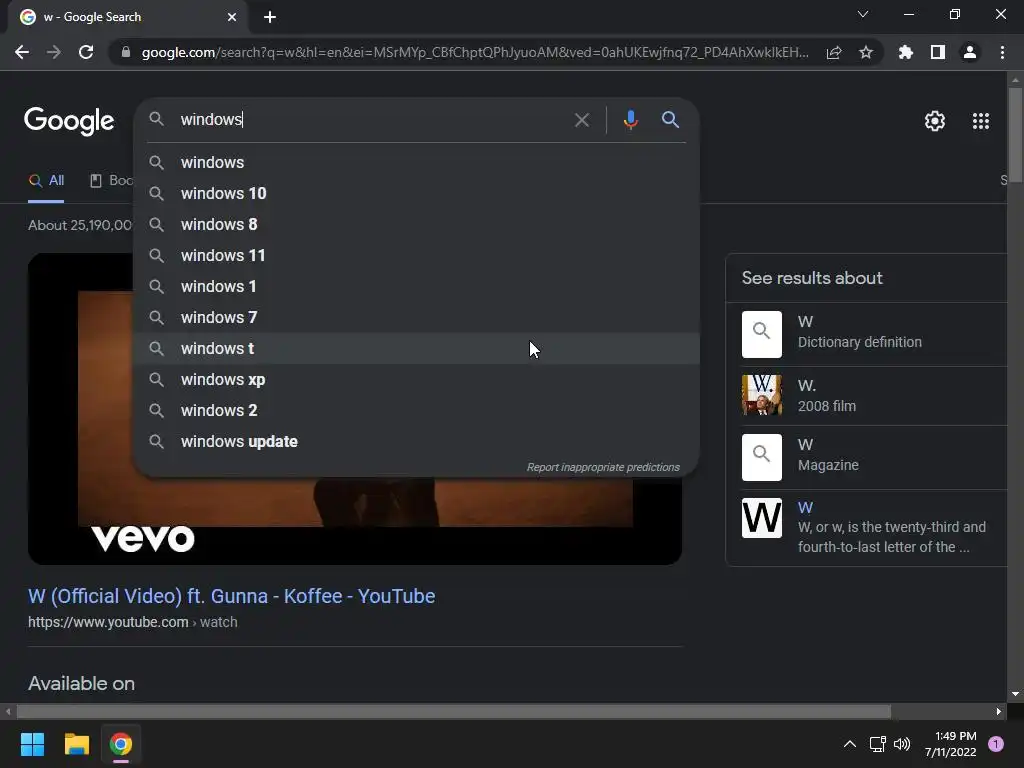Open Google quick settings gear
1024x768 pixels.
(935, 121)
